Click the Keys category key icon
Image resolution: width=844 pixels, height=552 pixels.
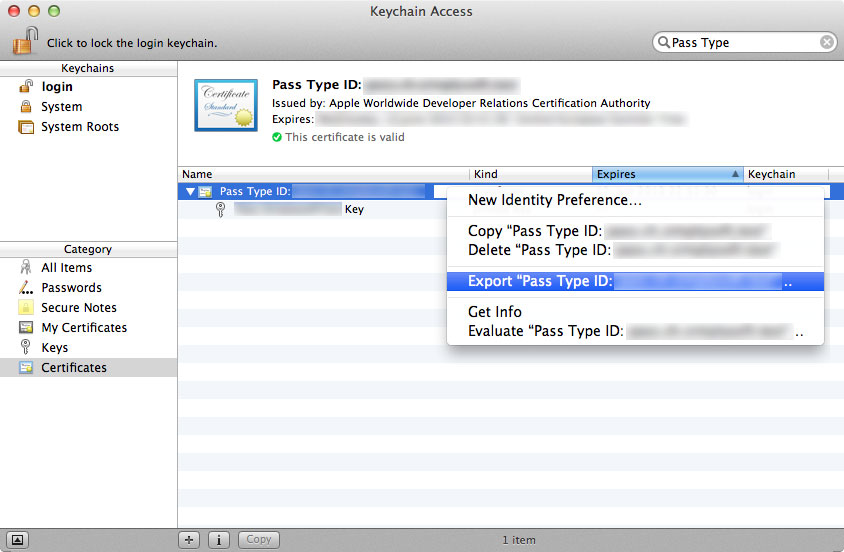click(25, 347)
